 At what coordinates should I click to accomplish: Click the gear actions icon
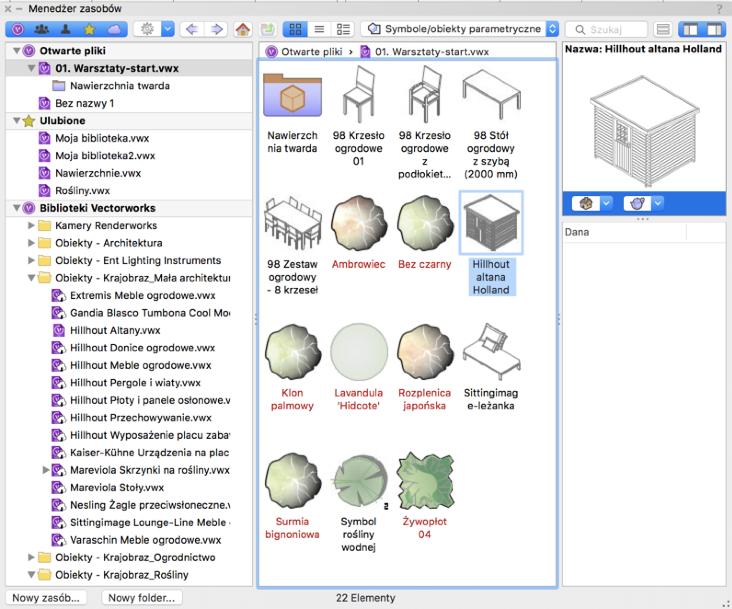147,29
